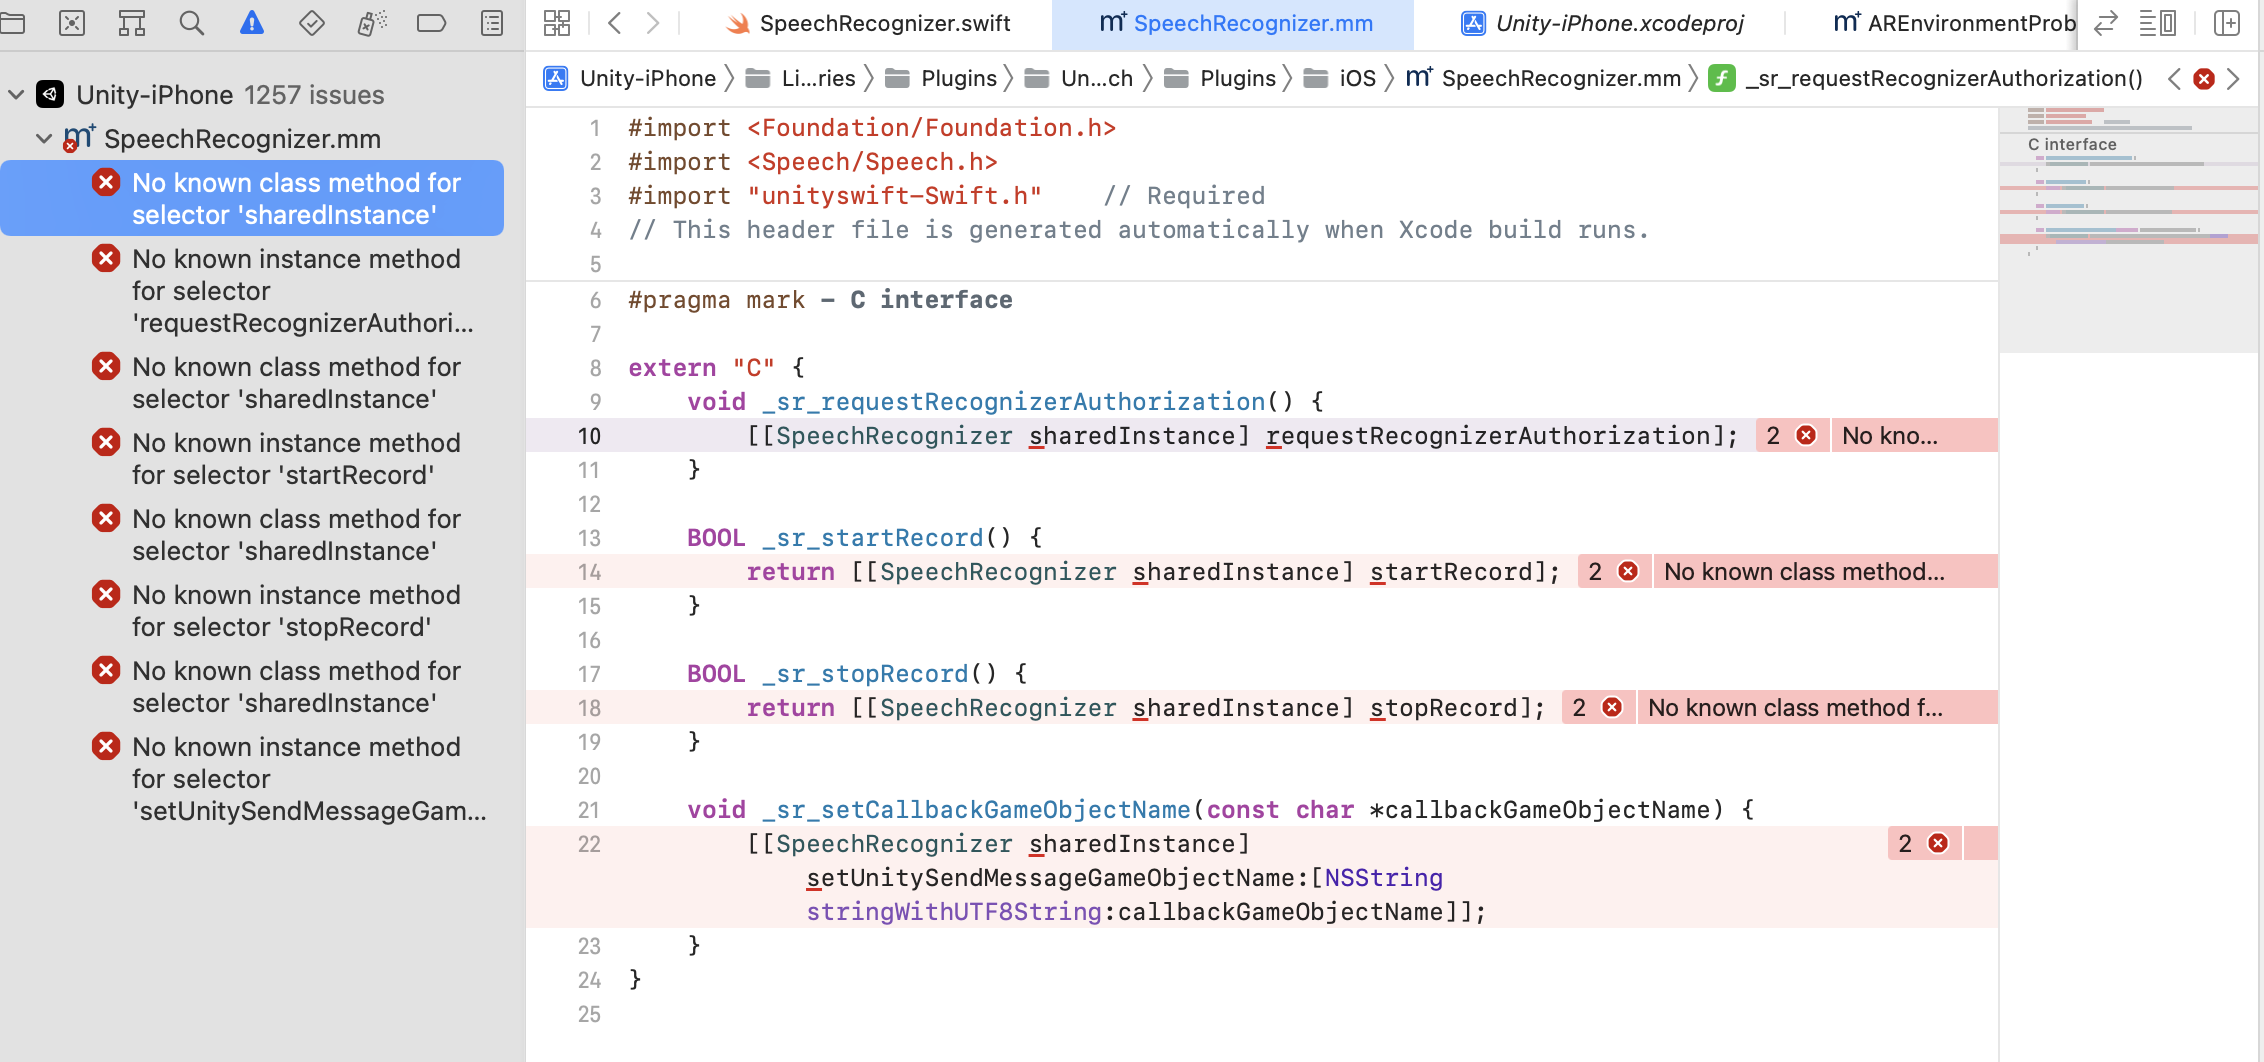
Task: Click the red error icon in jump bar
Action: click(x=2204, y=79)
